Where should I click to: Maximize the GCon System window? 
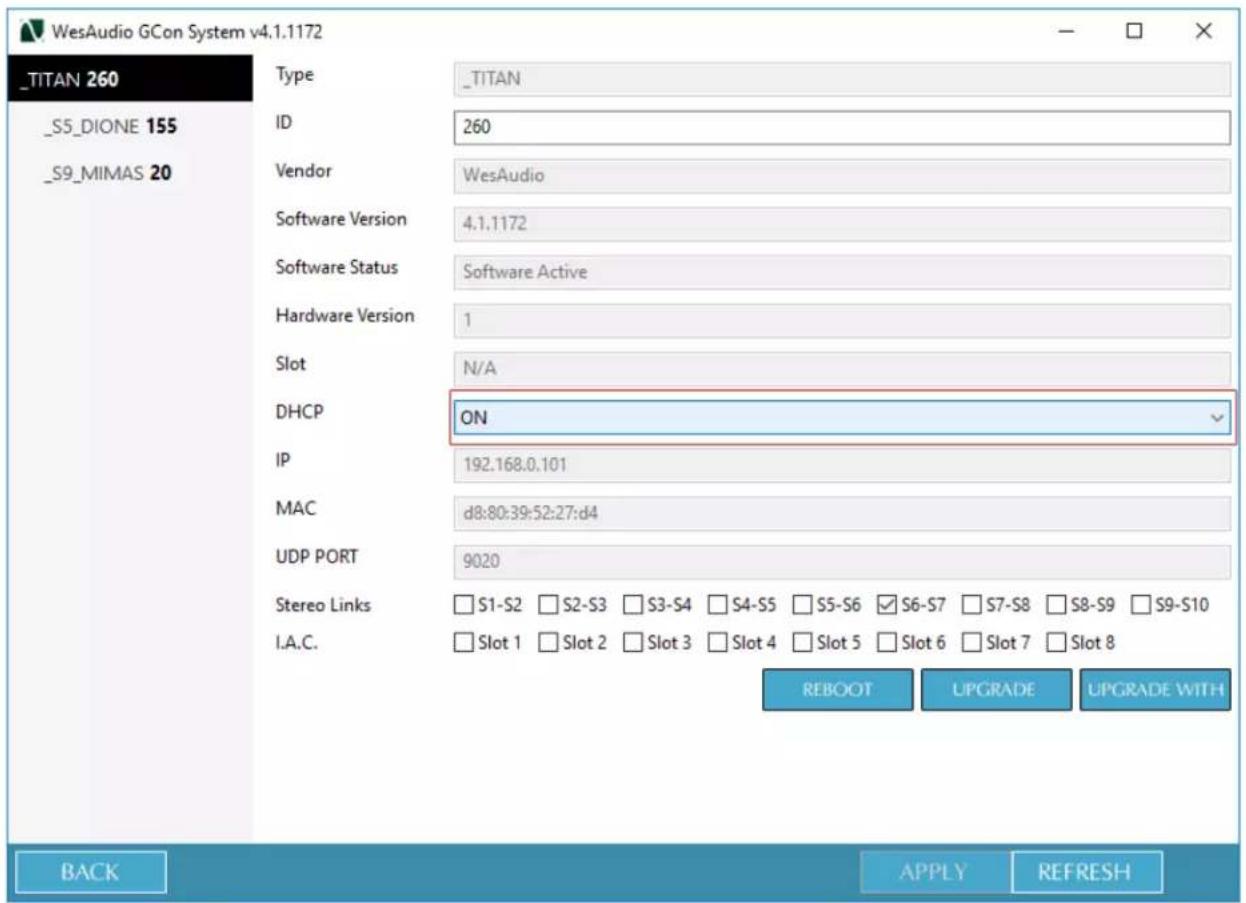coord(1134,31)
